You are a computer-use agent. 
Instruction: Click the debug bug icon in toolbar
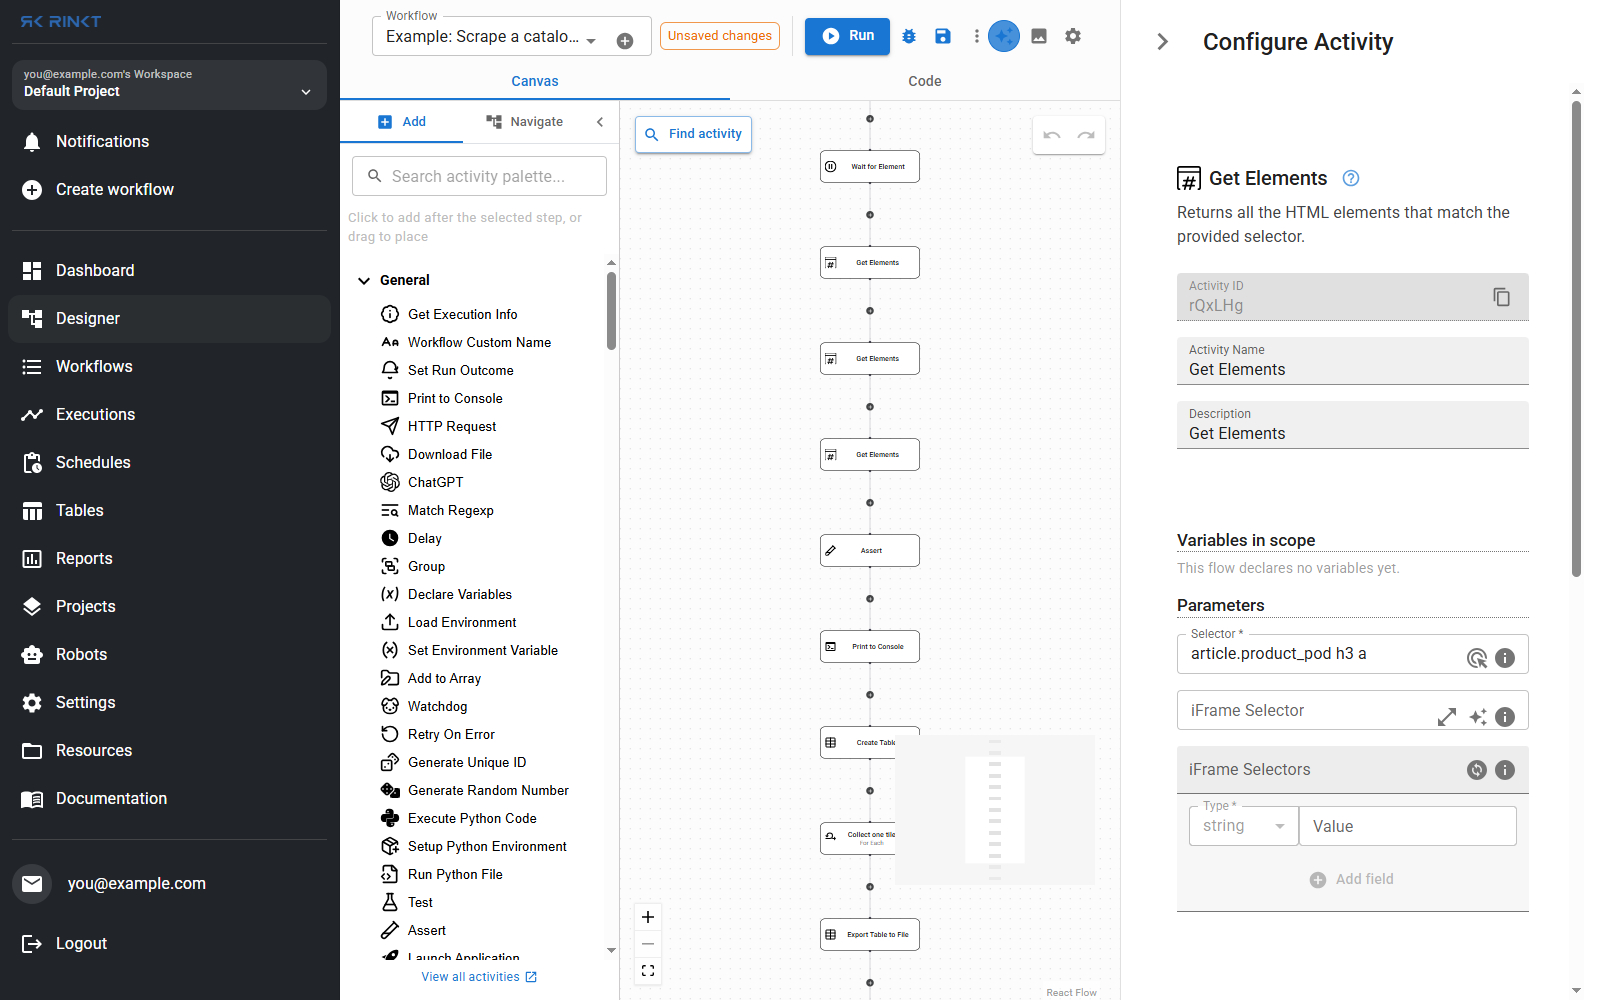coord(909,36)
